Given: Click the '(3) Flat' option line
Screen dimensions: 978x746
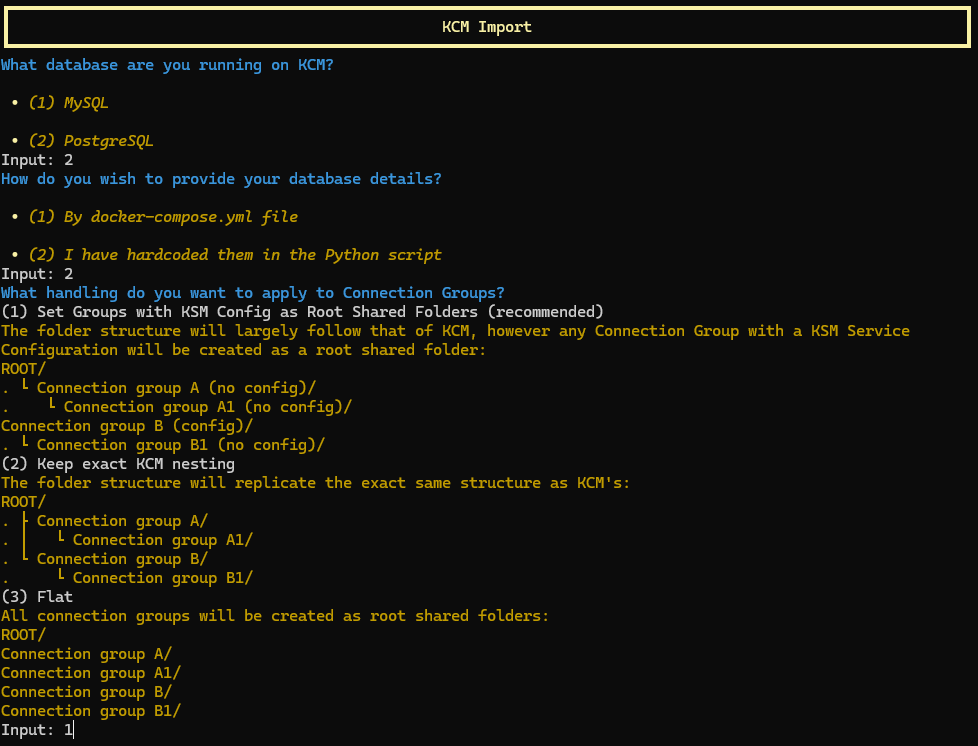Looking at the screenshot, I should 37,597.
